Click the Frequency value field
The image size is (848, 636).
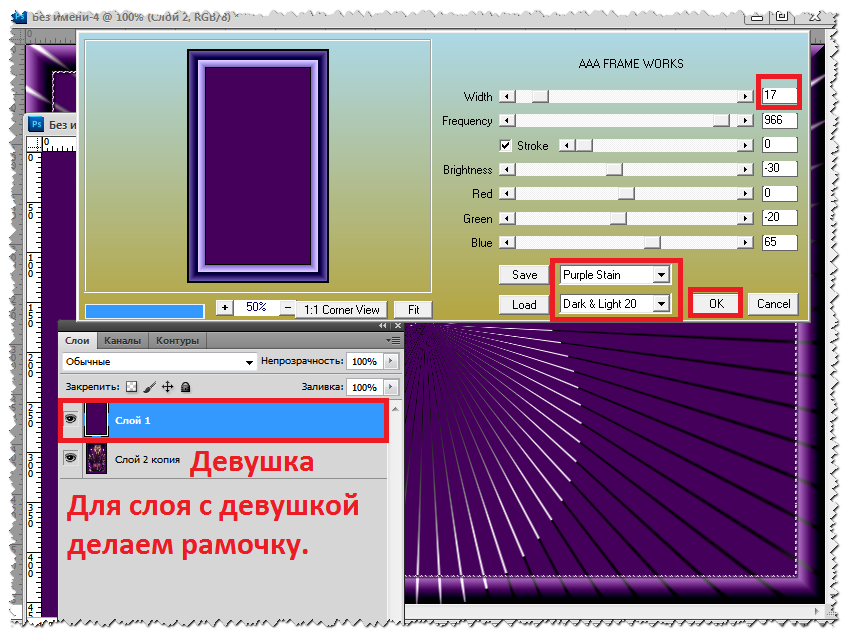(779, 120)
